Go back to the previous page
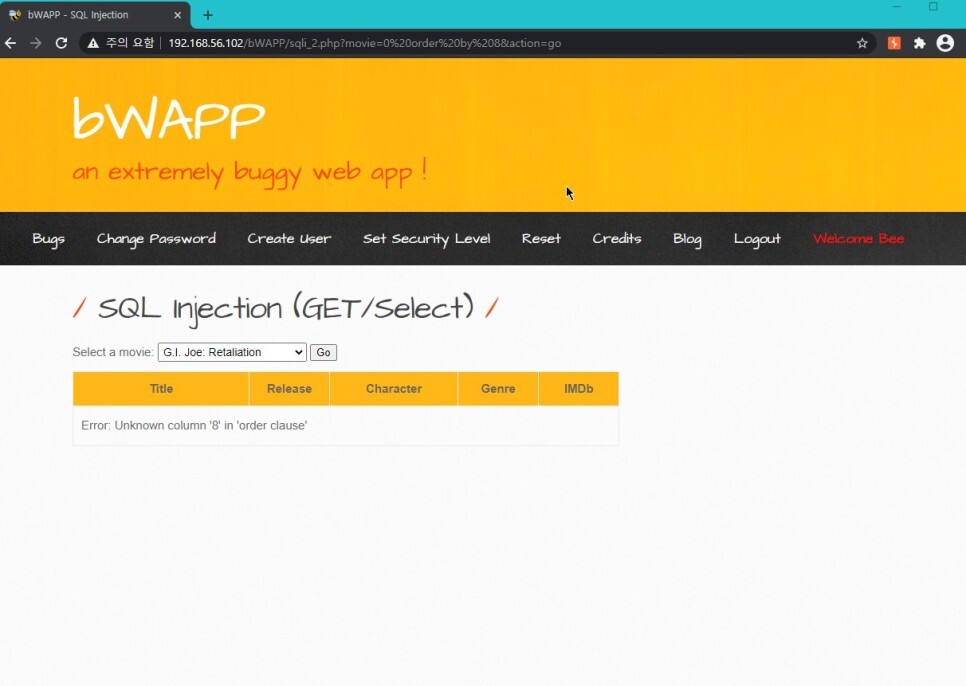Viewport: 966px width, 686px height. click(10, 43)
